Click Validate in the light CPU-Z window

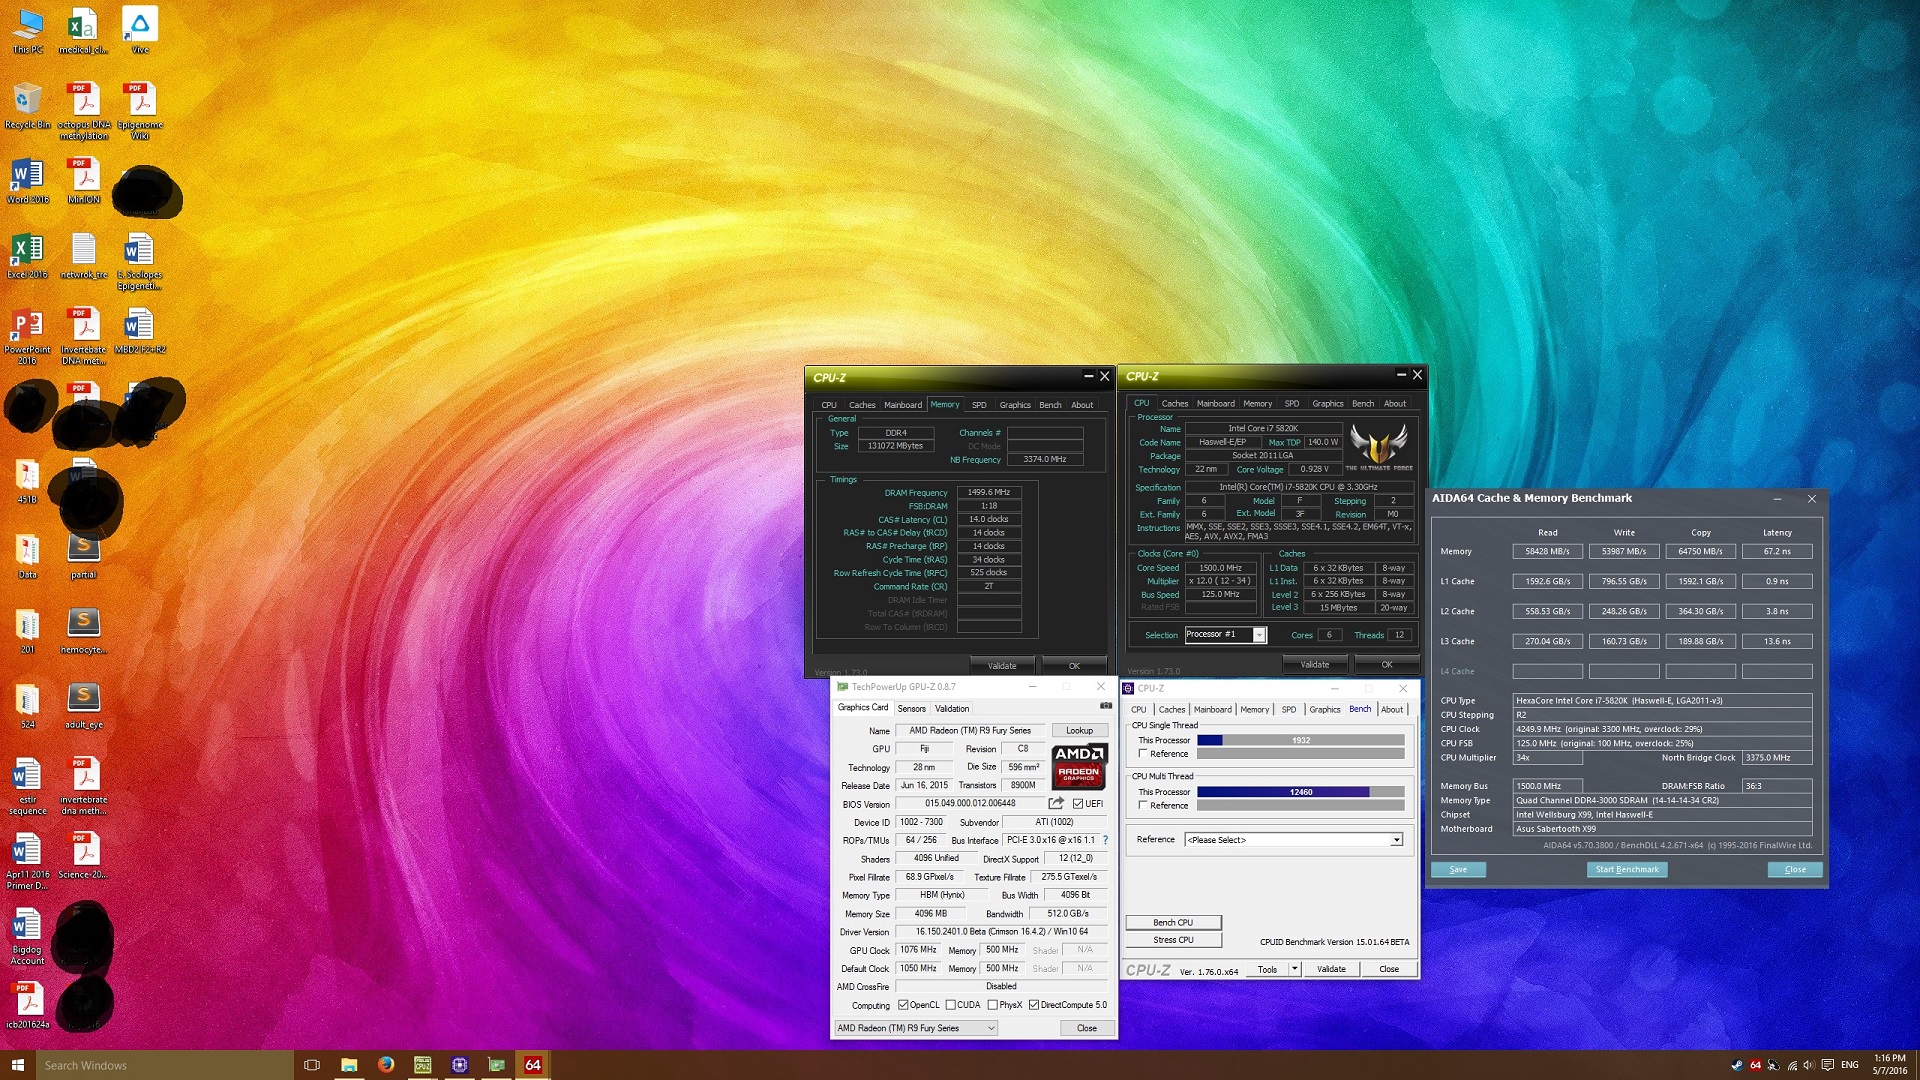pyautogui.click(x=1331, y=969)
